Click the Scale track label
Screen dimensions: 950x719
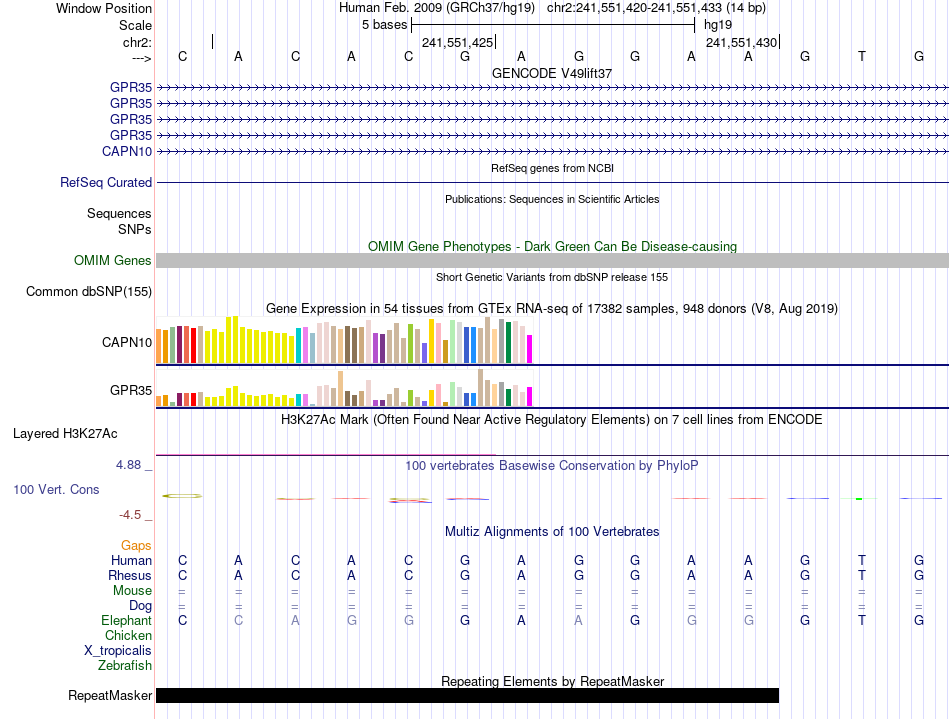[x=135, y=25]
